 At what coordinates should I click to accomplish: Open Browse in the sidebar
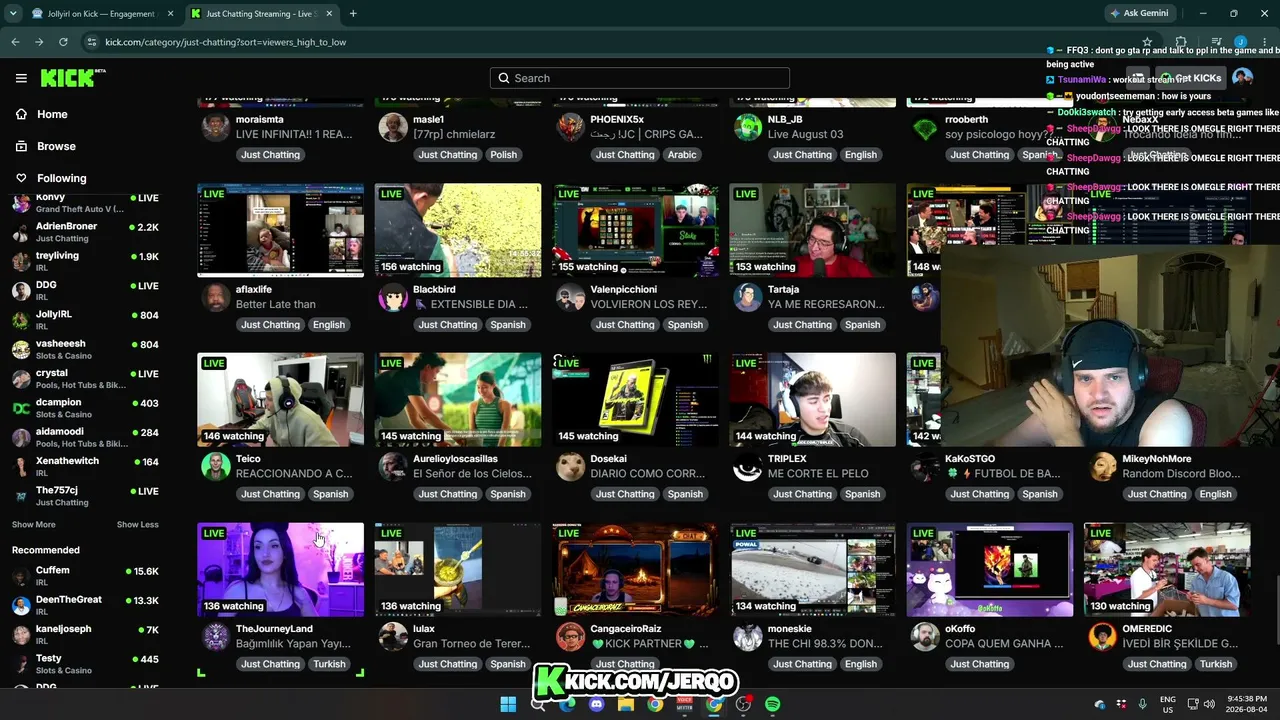(56, 146)
